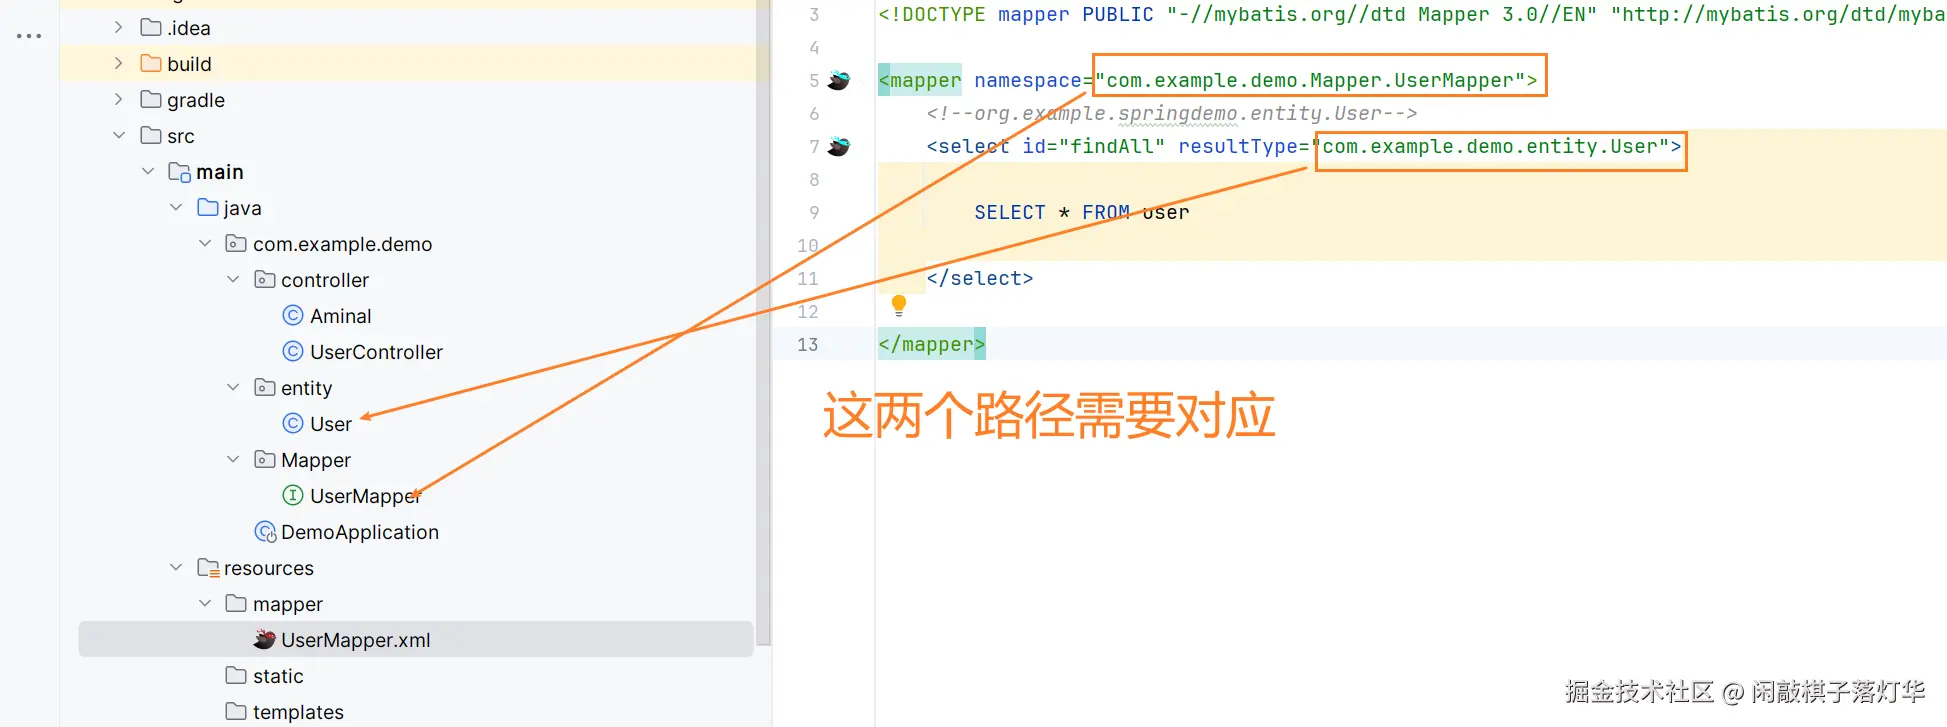Collapse the Mapper package
1947x727 pixels.
point(233,459)
